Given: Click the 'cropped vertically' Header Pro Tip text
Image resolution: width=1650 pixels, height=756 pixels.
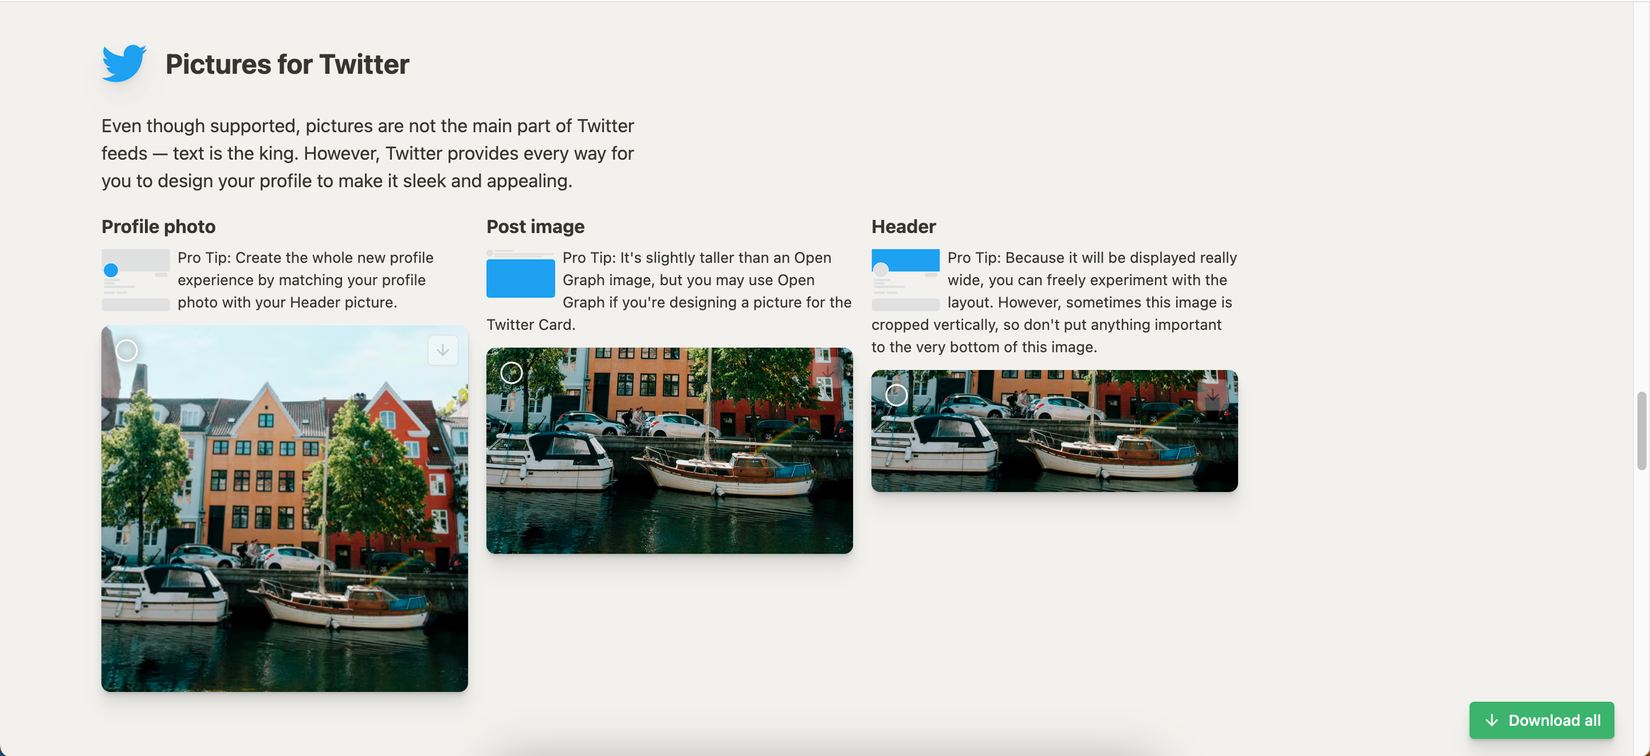Looking at the screenshot, I should (1054, 302).
